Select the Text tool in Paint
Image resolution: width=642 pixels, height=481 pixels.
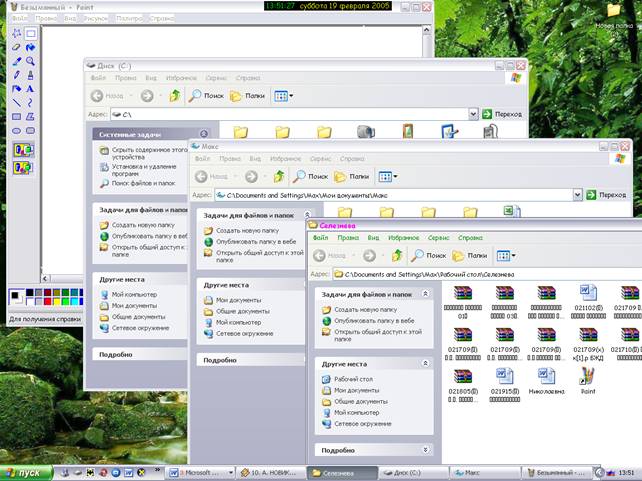coord(31,88)
